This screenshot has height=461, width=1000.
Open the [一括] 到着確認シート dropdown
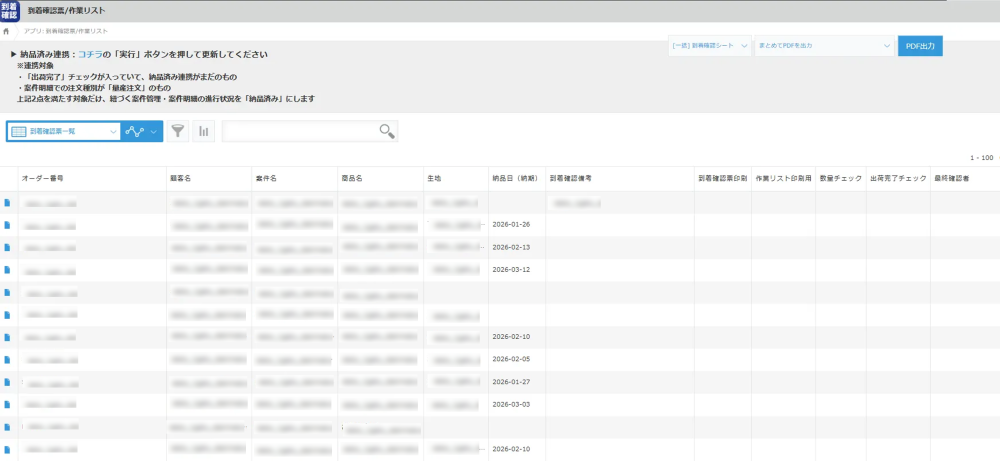710,46
